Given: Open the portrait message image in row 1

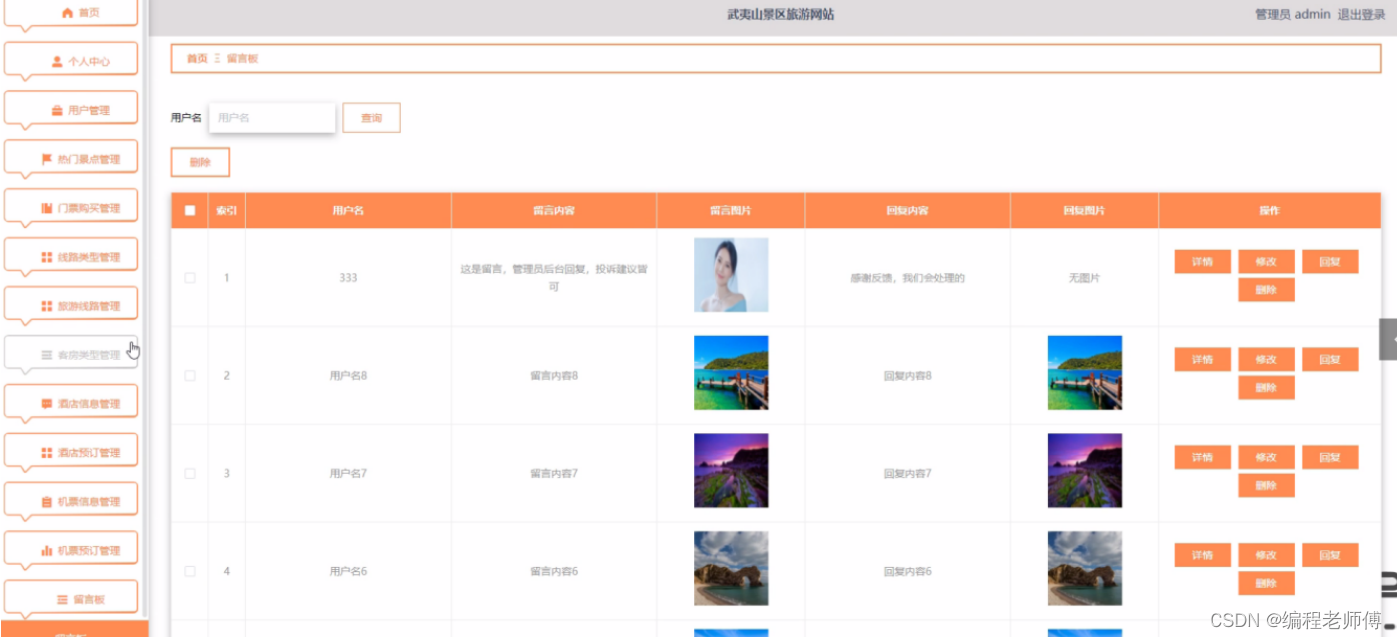Looking at the screenshot, I should (x=731, y=275).
